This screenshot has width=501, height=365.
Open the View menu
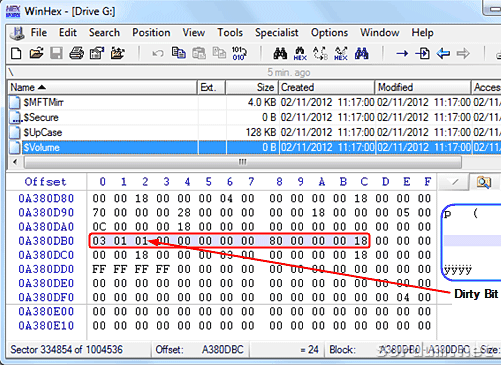193,33
